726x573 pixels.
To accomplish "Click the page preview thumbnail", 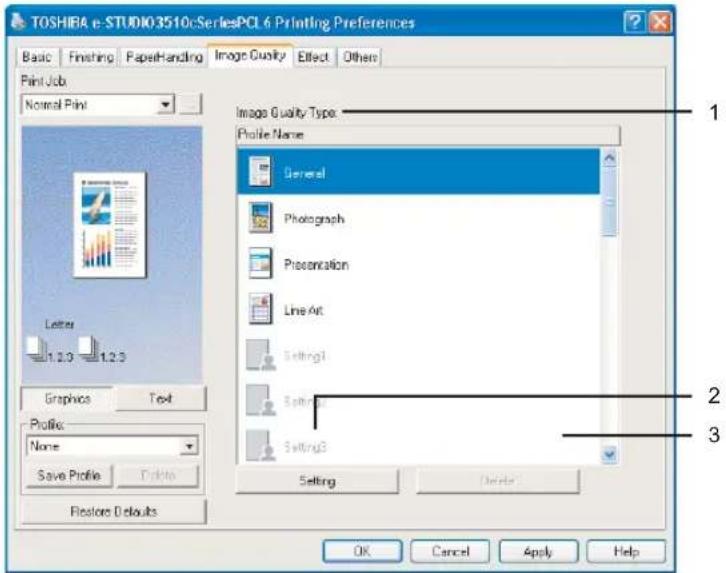I will tap(110, 225).
